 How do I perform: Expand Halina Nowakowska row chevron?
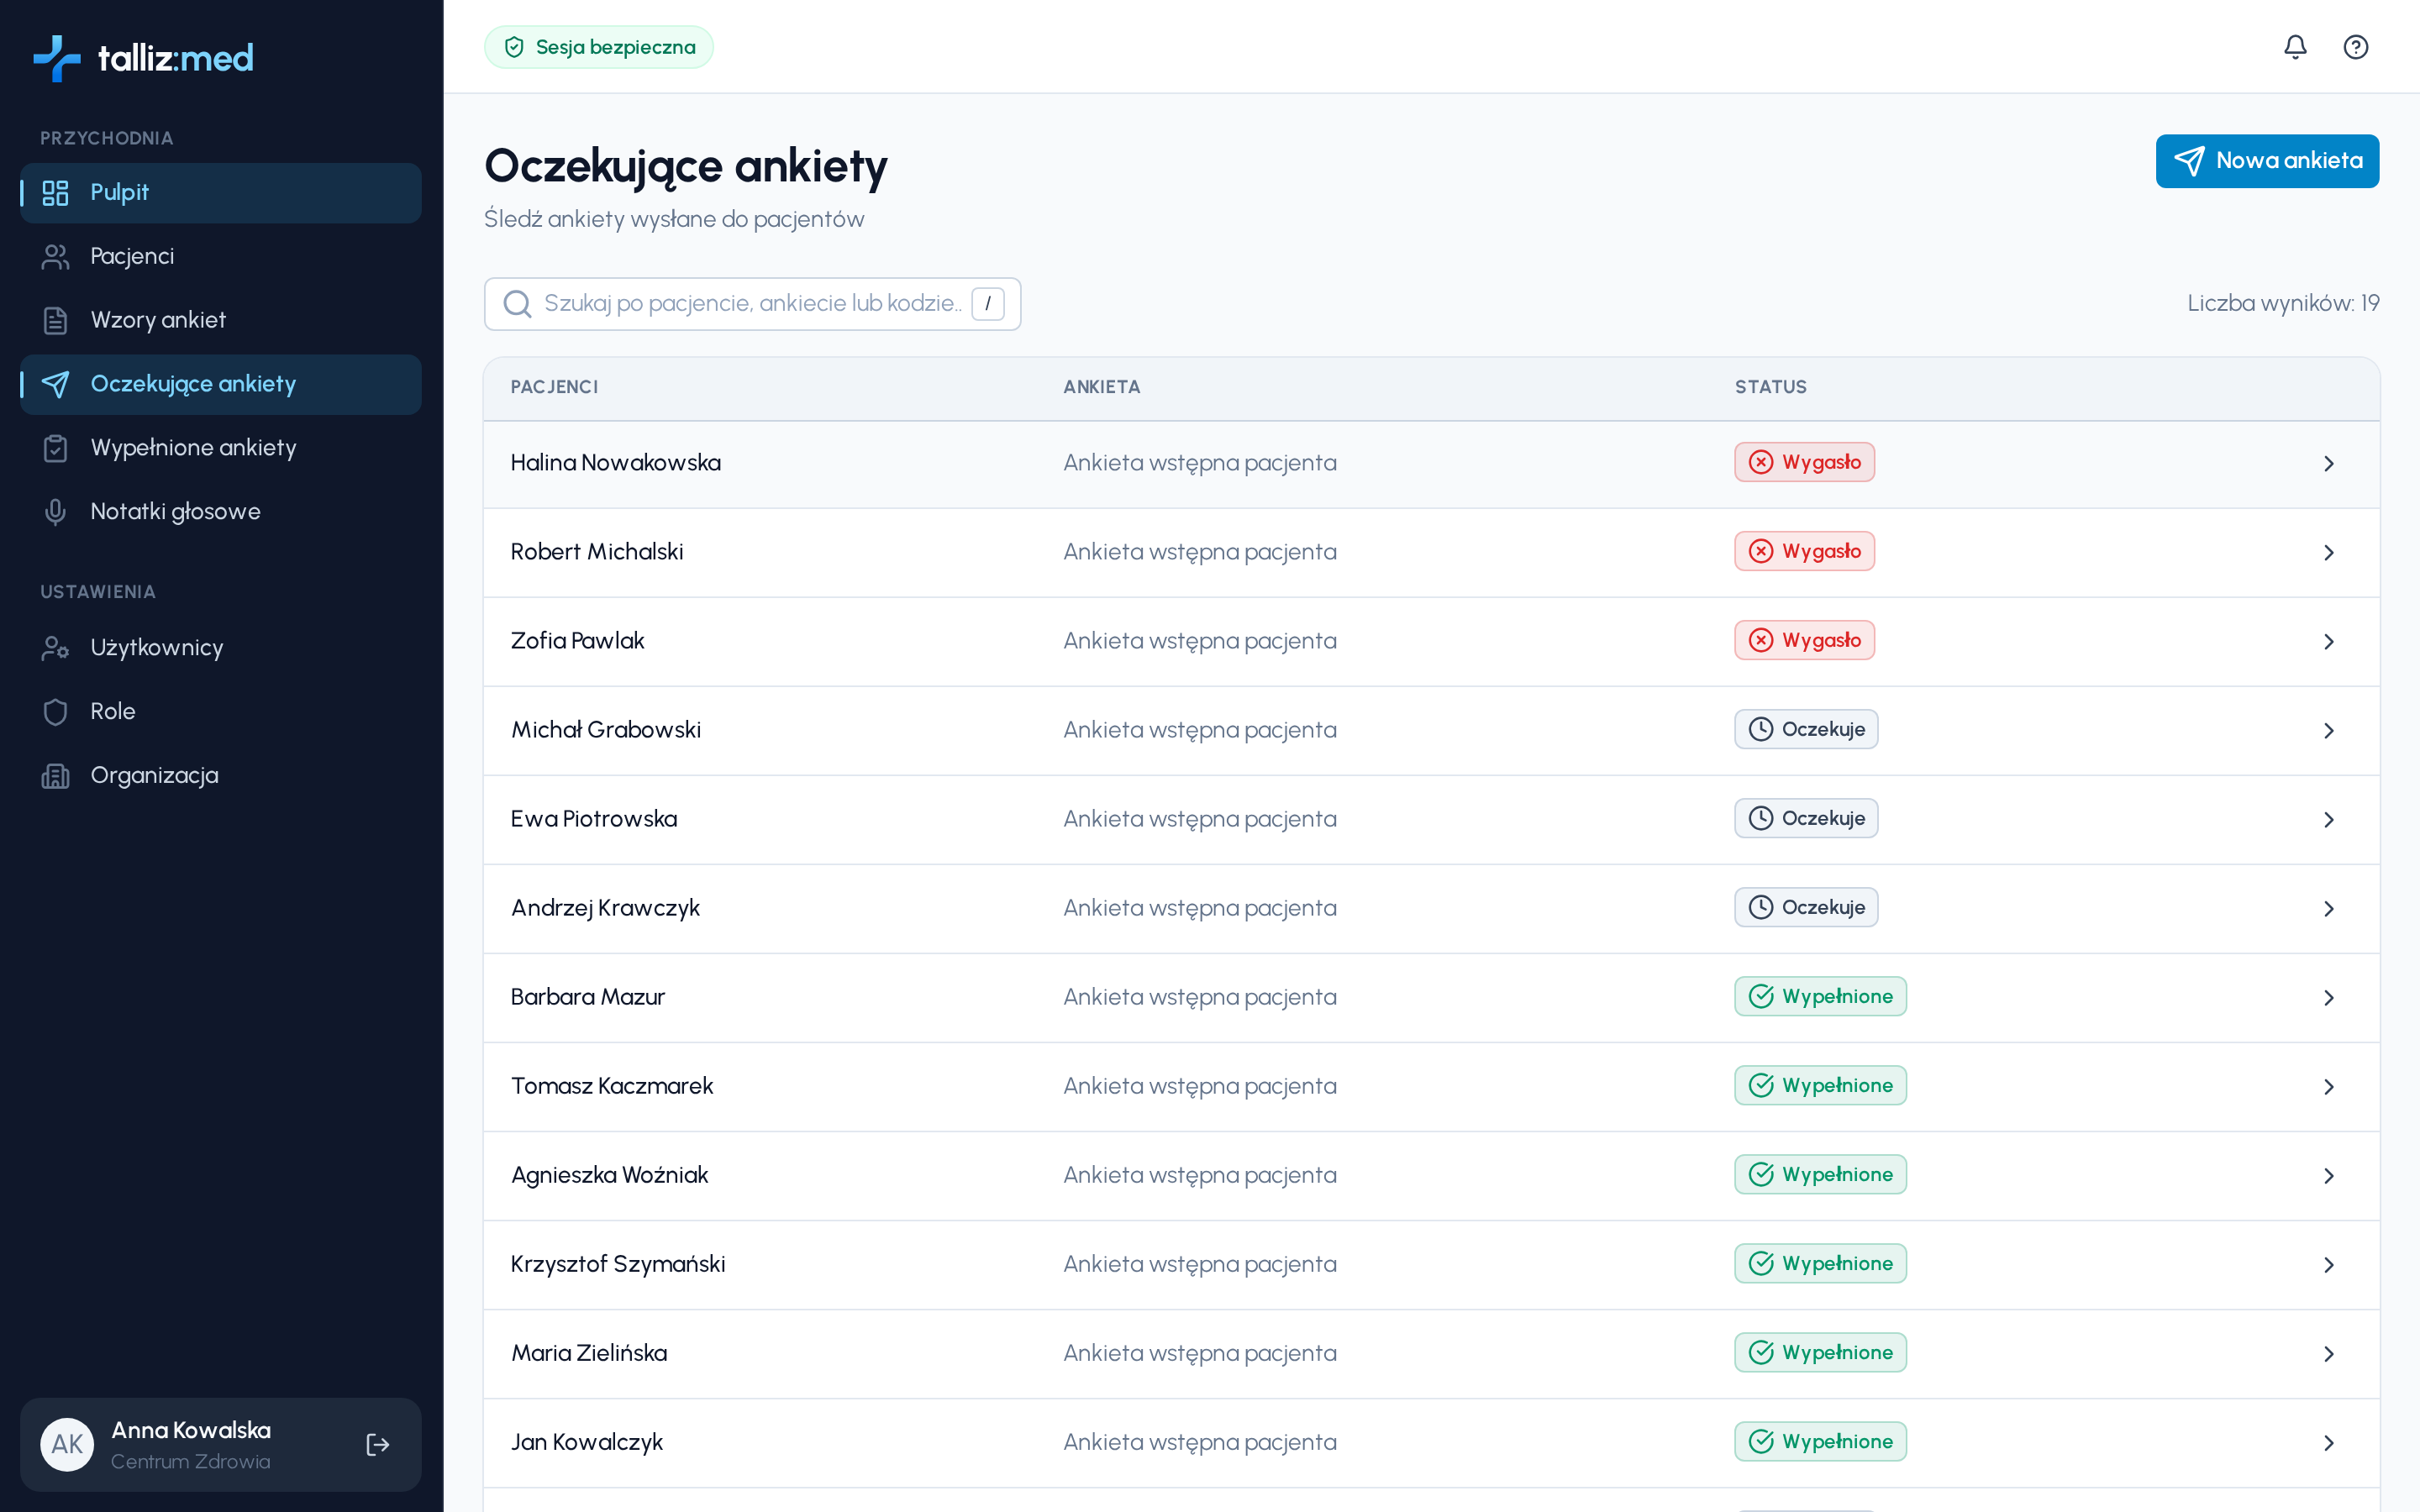pos(2329,463)
